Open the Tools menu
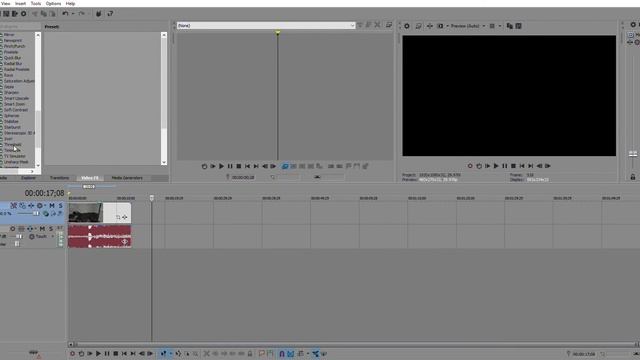Screen dimensions: 640x360 pos(36,3)
